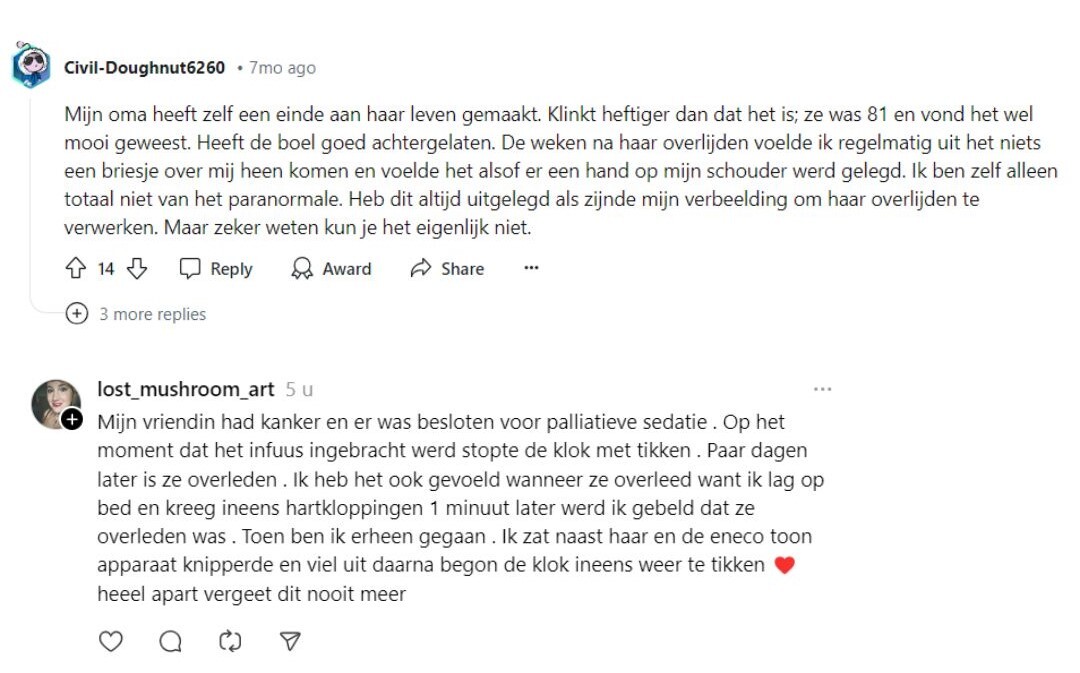The image size is (1080, 673).
Task: Open lost_mushroom_art profile link
Action: coord(185,389)
